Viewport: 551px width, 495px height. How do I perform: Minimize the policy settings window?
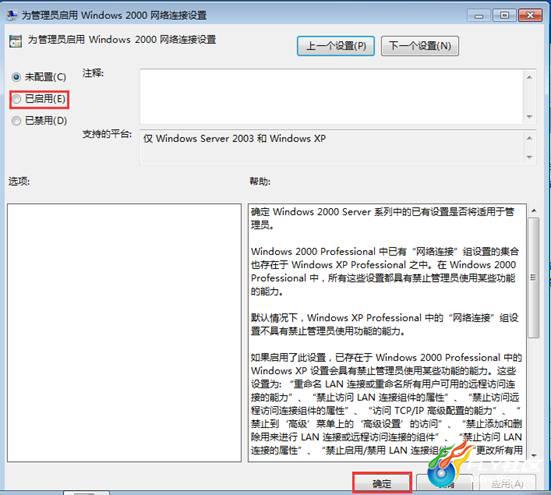478,15
